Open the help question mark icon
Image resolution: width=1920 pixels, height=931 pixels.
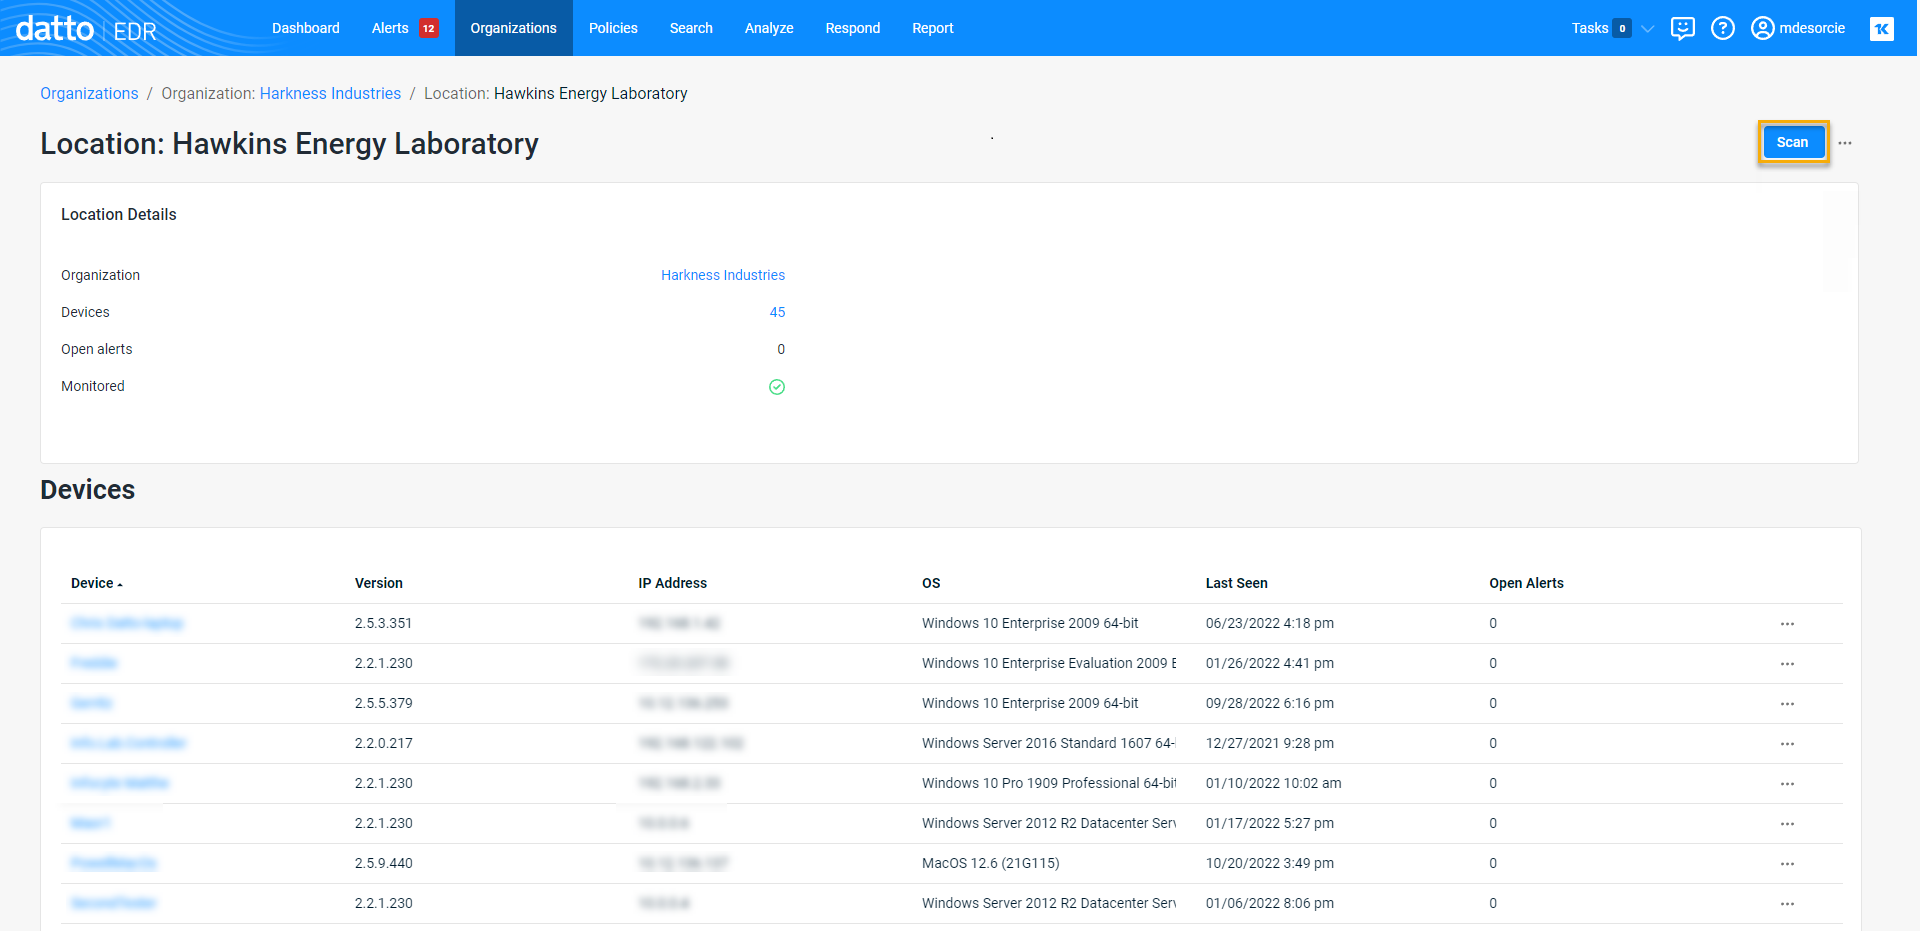point(1723,28)
